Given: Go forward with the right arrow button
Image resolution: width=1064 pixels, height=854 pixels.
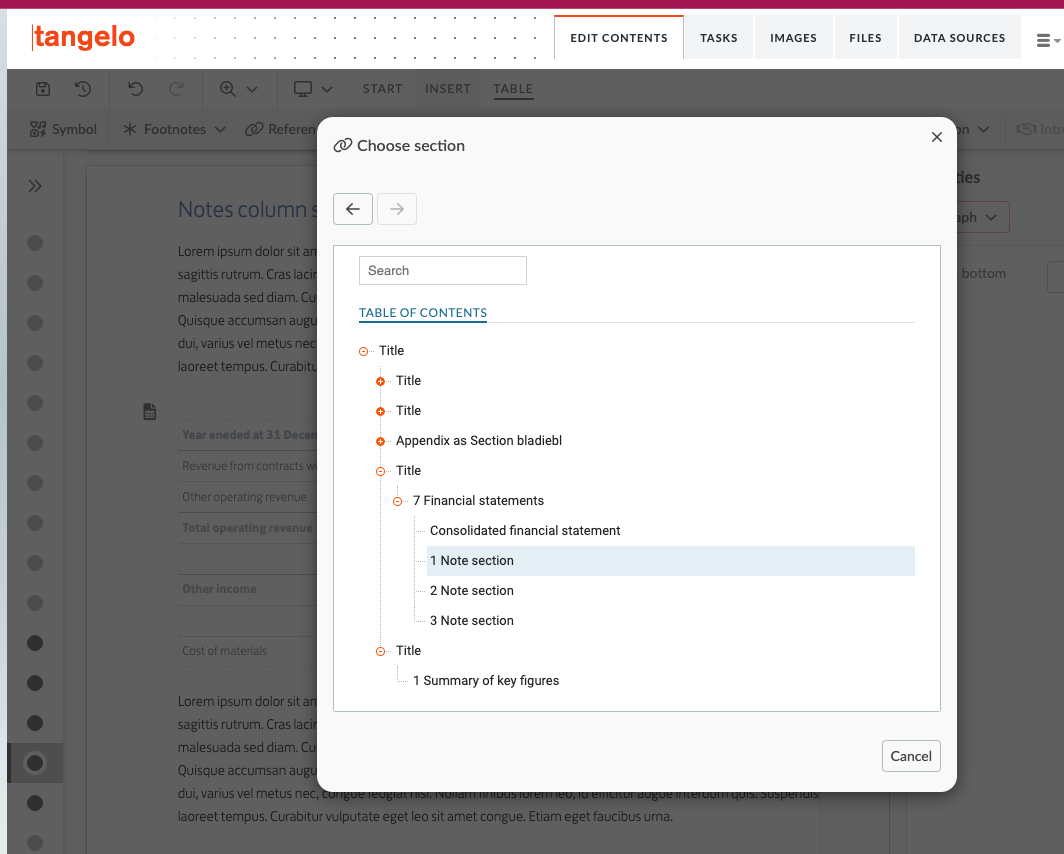Looking at the screenshot, I should [397, 209].
